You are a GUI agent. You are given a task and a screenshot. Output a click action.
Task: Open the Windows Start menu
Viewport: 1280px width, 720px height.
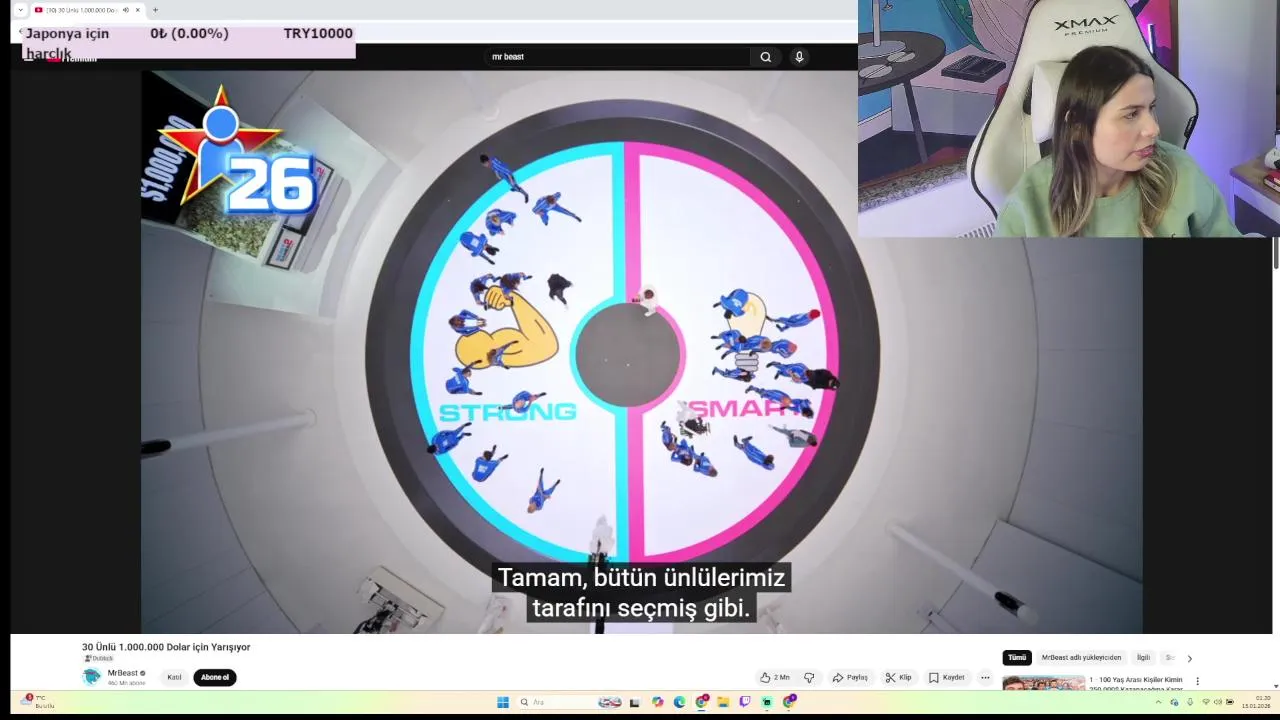(503, 702)
